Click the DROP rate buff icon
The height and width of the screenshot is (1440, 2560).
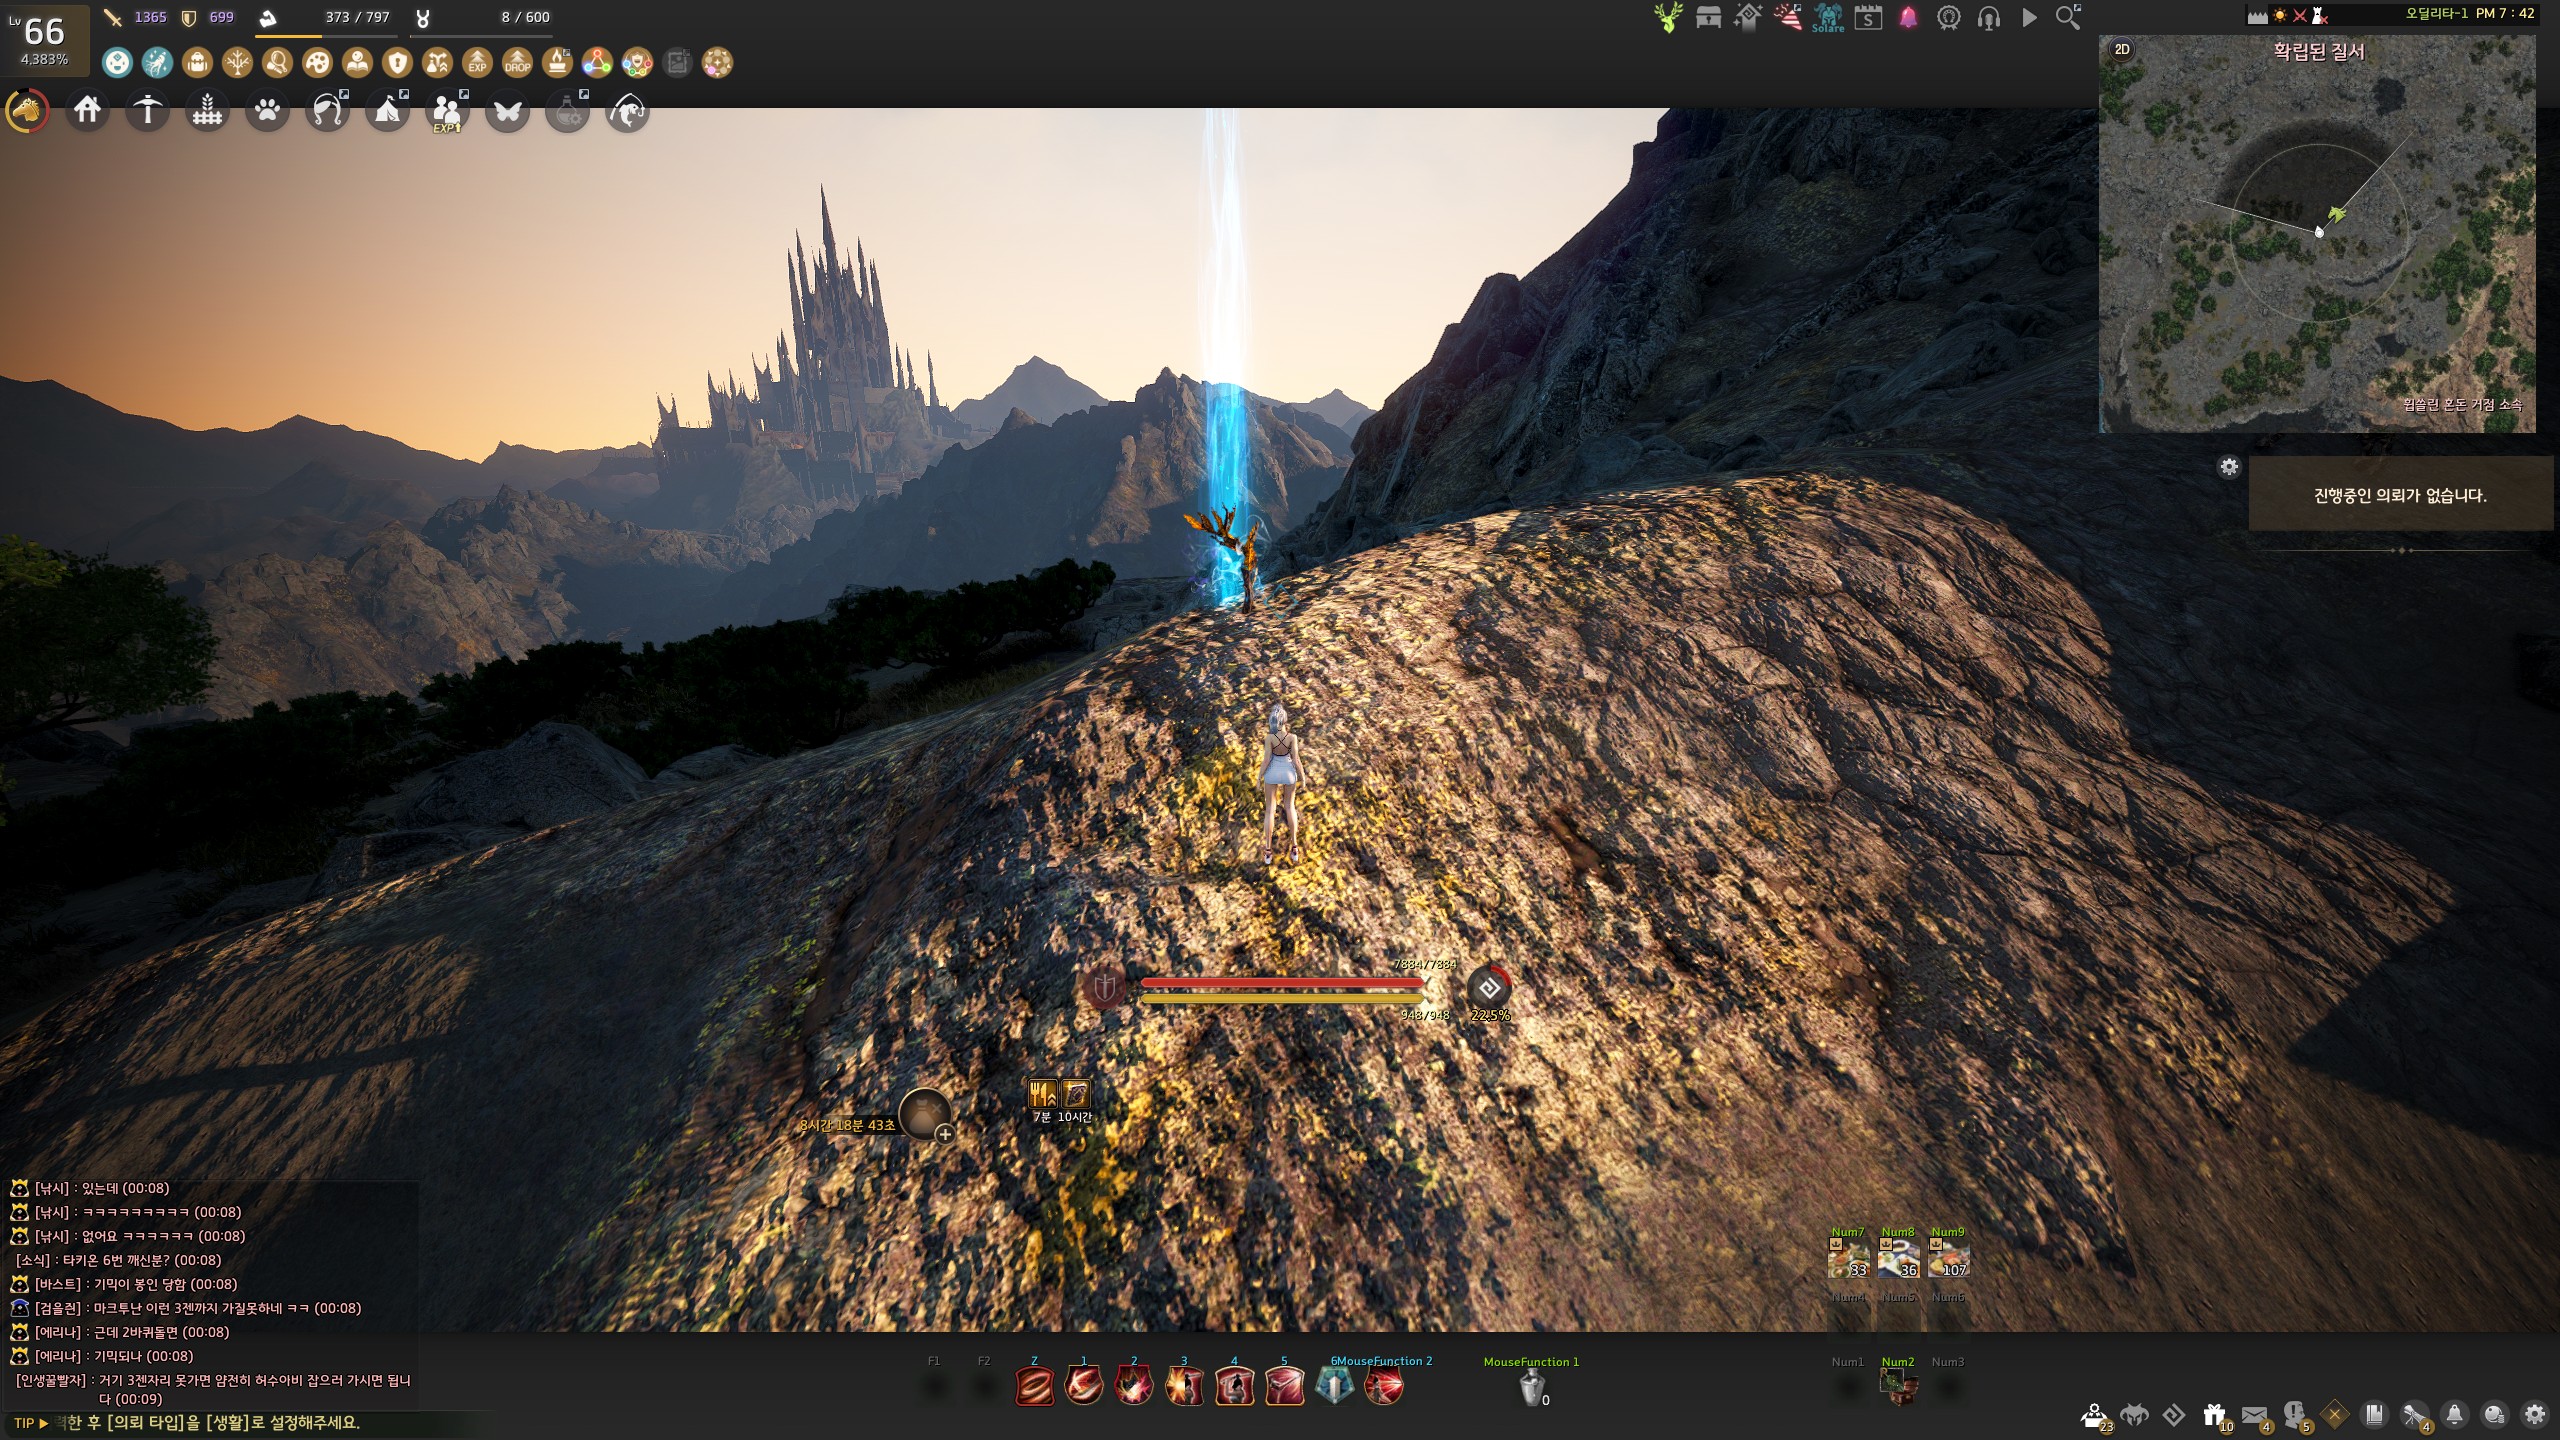click(x=517, y=63)
